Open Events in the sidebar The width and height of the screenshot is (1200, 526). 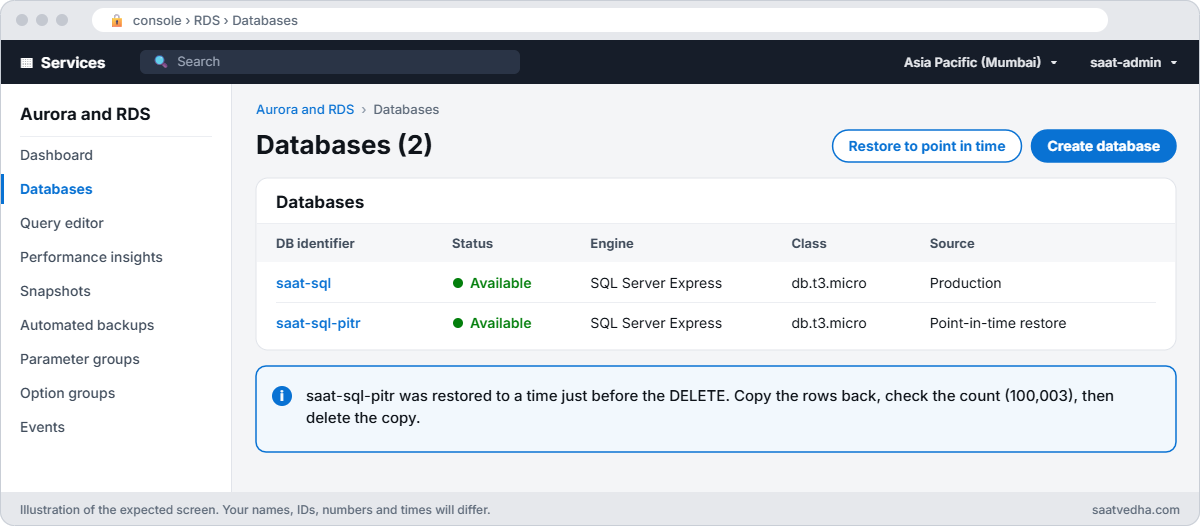pyautogui.click(x=42, y=427)
